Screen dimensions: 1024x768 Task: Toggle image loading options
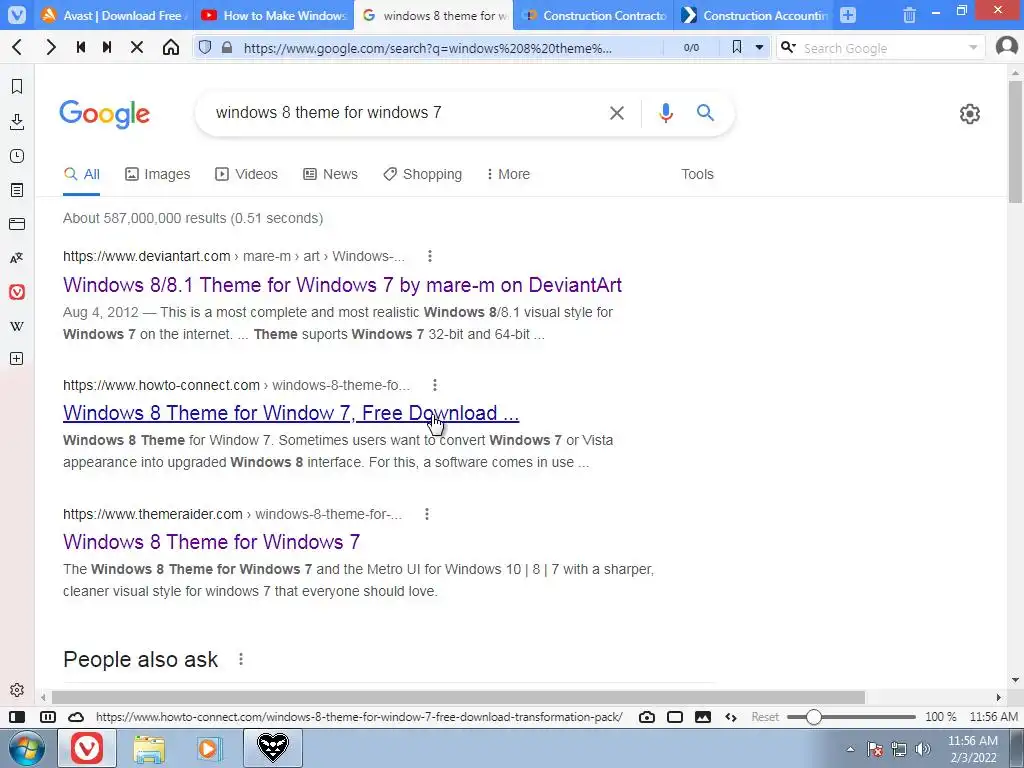pos(703,717)
